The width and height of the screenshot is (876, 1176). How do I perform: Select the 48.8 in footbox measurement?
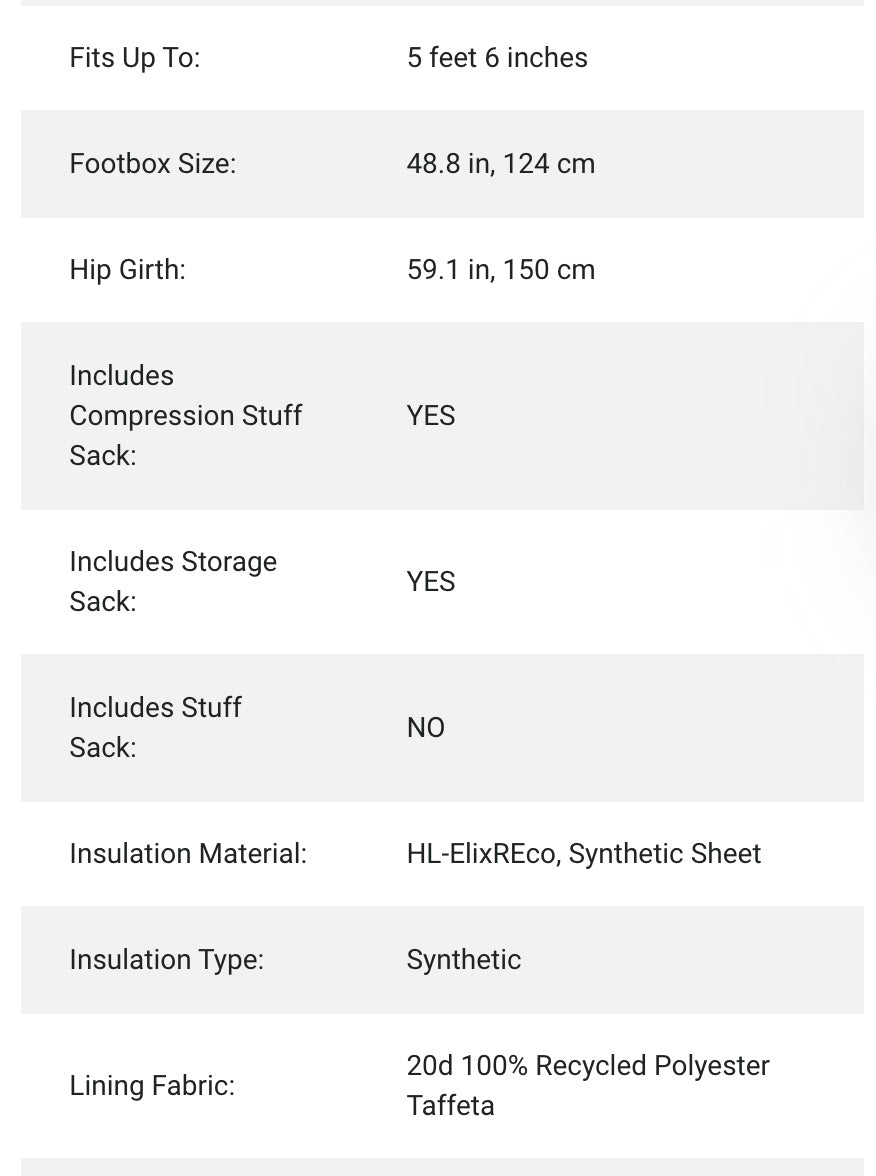pos(449,164)
